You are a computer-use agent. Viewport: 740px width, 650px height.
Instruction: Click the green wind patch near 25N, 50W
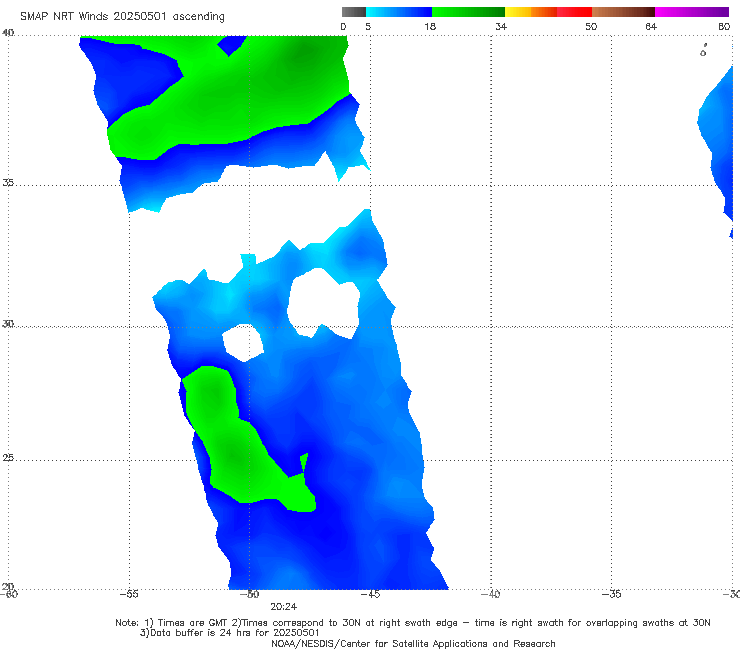tap(236, 453)
